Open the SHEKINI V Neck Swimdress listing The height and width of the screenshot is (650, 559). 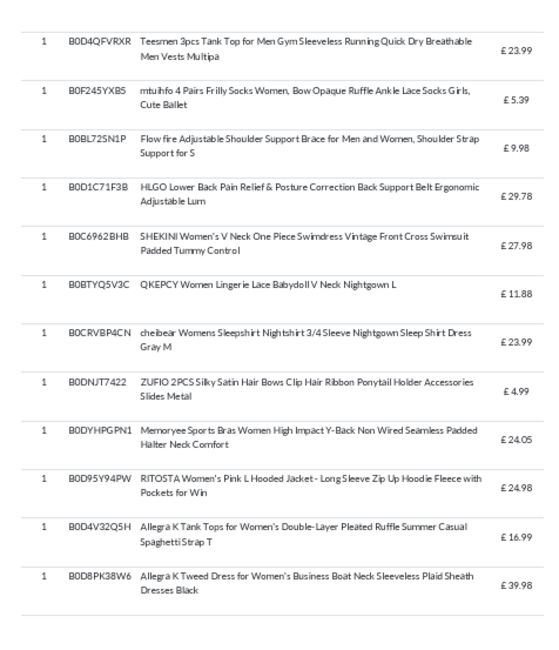304,243
